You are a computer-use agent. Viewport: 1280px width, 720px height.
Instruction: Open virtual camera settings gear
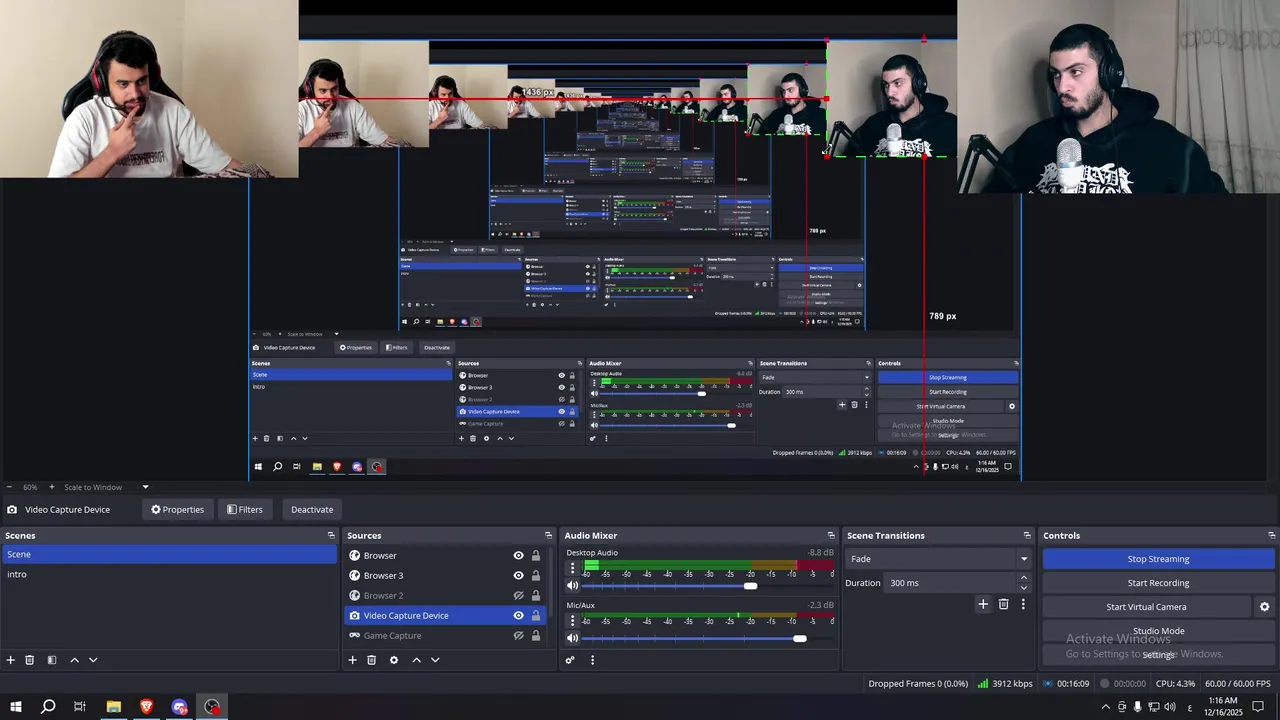(x=1264, y=607)
